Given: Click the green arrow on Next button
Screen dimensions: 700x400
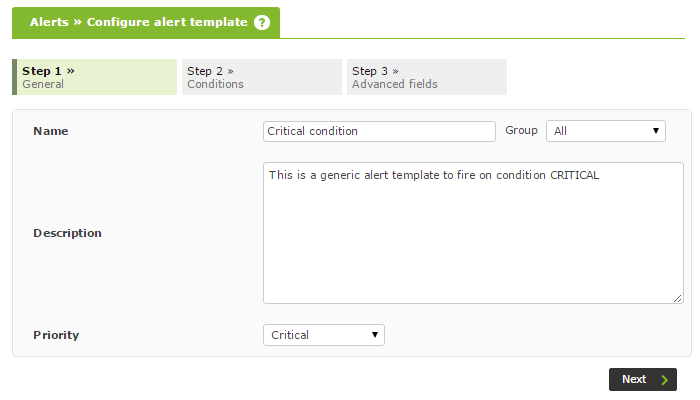Looking at the screenshot, I should click(664, 380).
